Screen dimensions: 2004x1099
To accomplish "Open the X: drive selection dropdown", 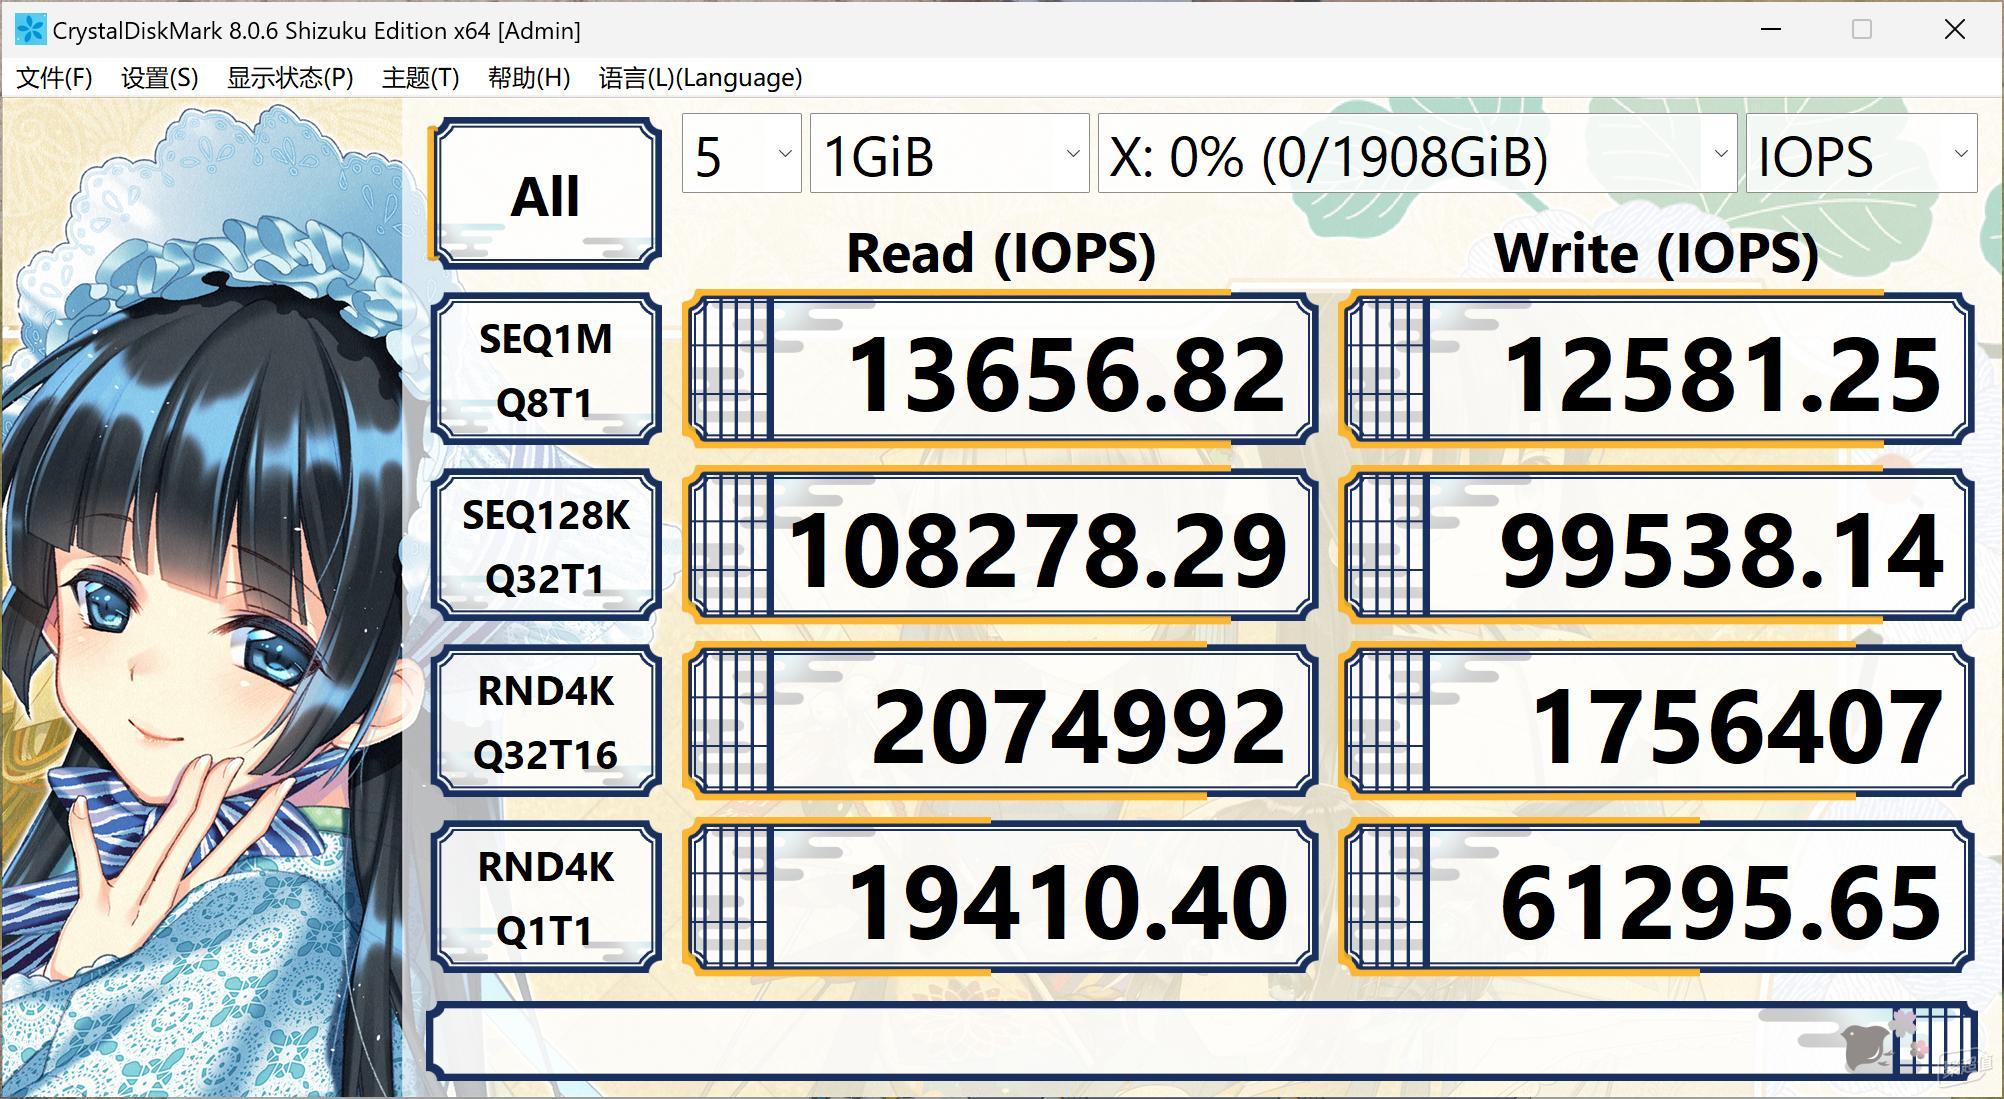I will pos(1417,154).
